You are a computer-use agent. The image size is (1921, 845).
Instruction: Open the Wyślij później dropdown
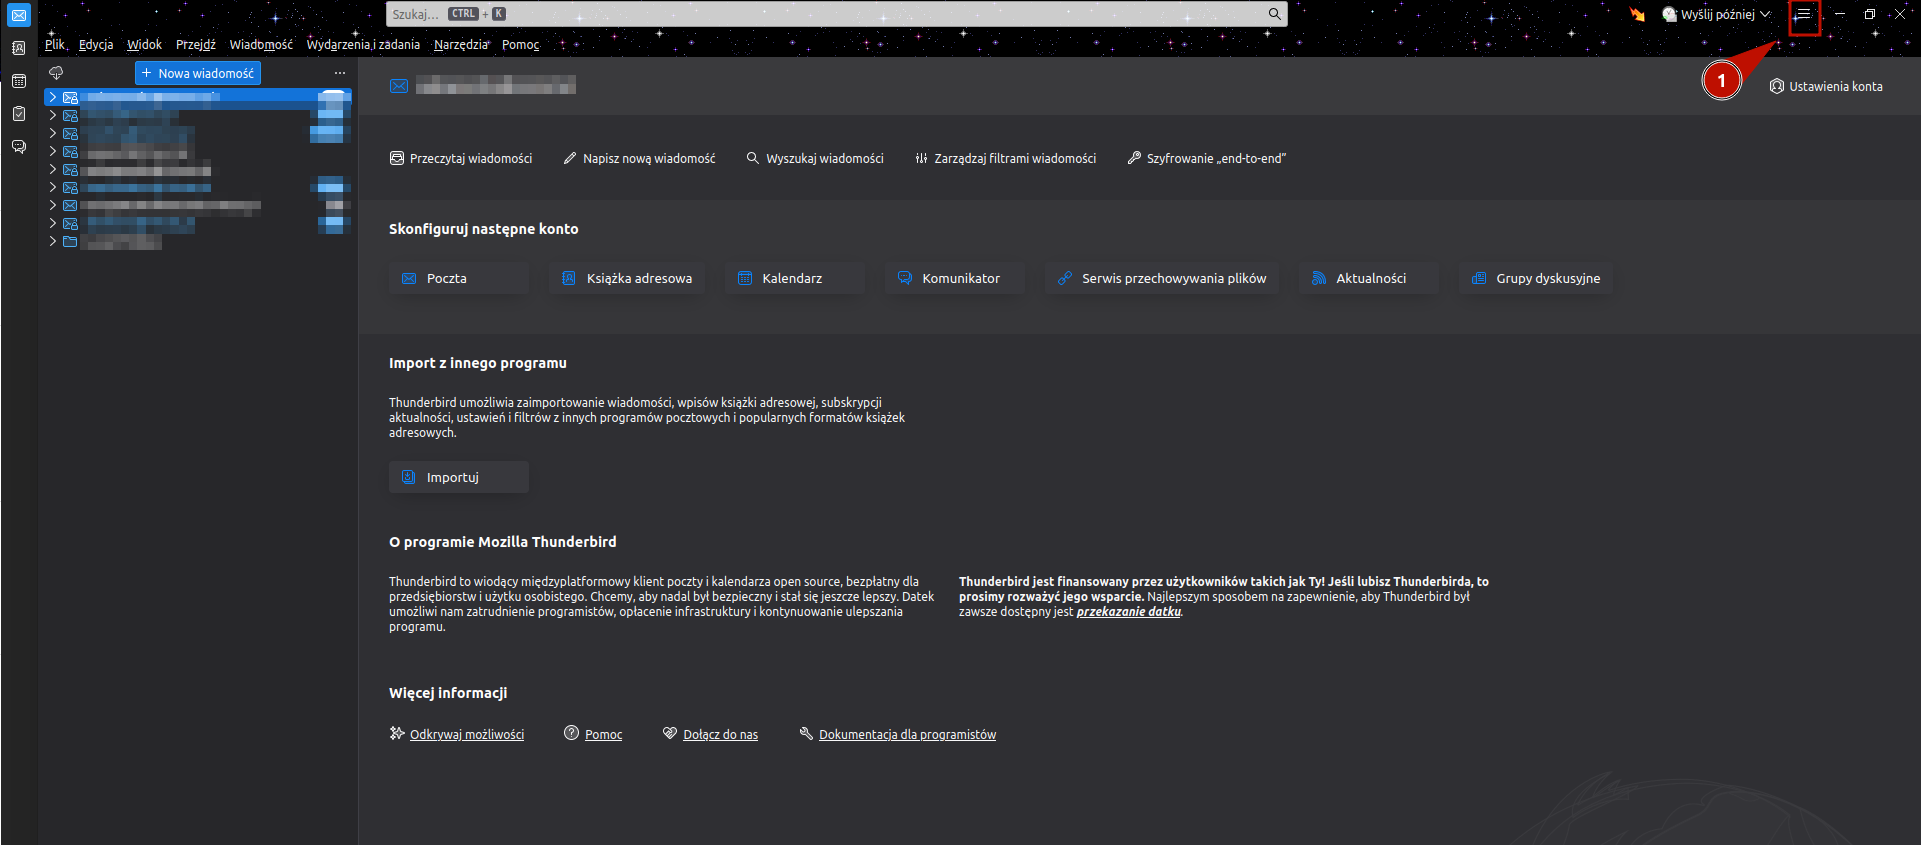[x=1716, y=15]
